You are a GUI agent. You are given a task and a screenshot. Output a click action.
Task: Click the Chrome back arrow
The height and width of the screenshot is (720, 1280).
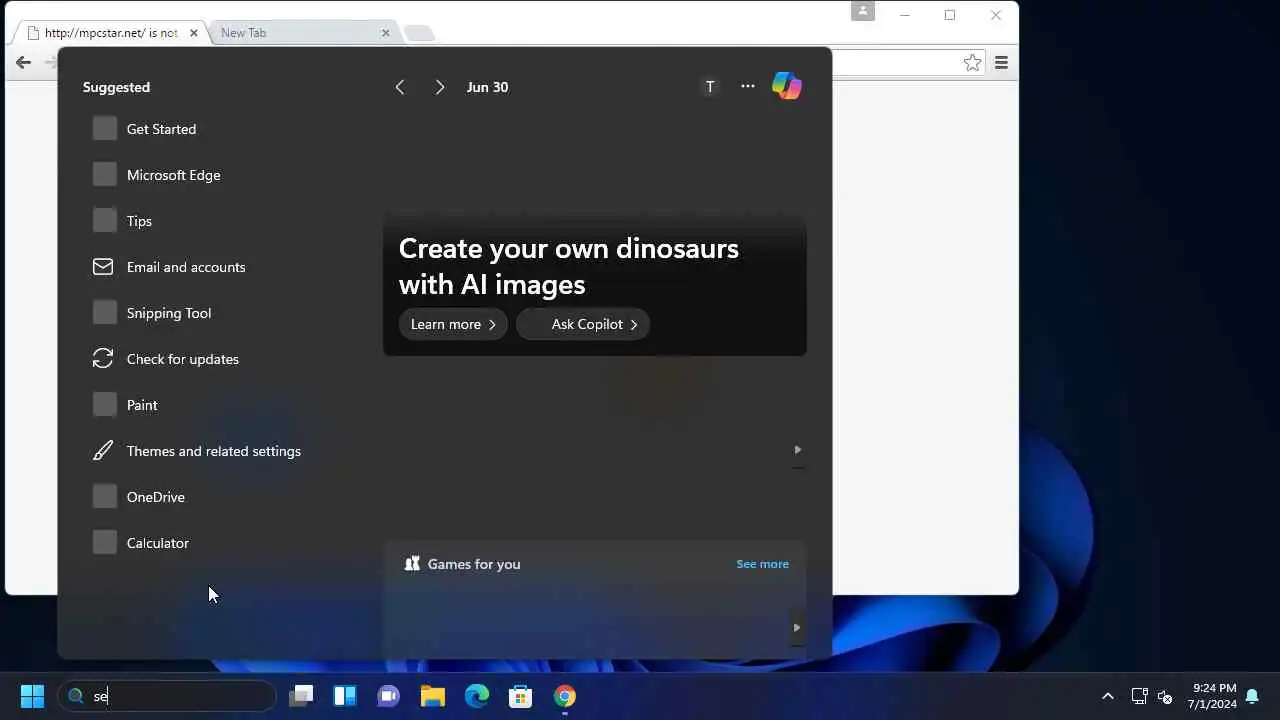(23, 62)
